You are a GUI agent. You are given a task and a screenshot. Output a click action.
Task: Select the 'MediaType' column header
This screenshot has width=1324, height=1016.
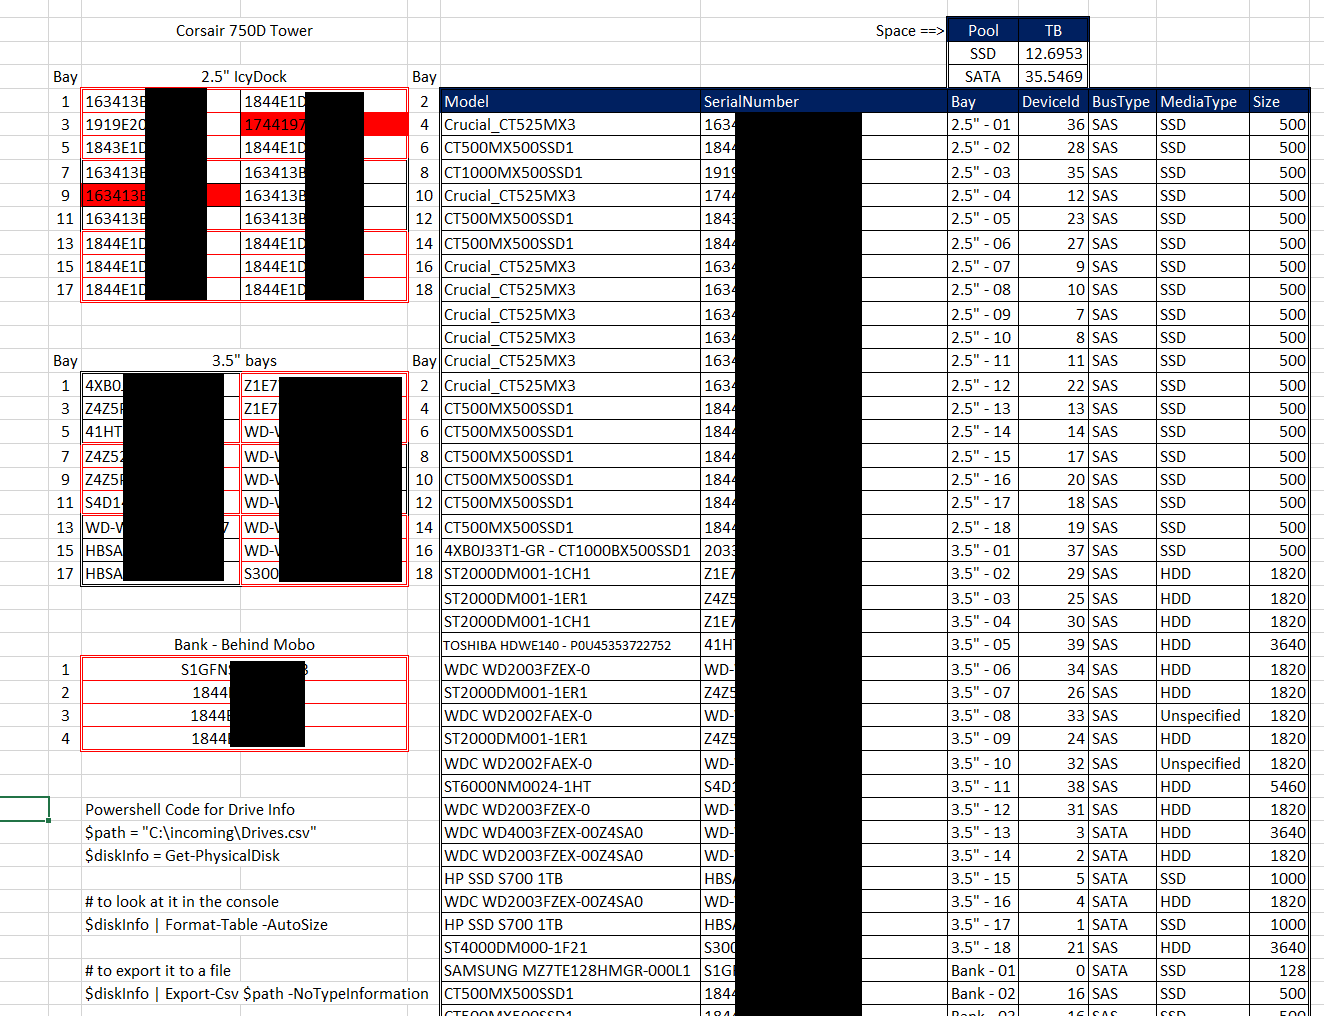tap(1203, 102)
